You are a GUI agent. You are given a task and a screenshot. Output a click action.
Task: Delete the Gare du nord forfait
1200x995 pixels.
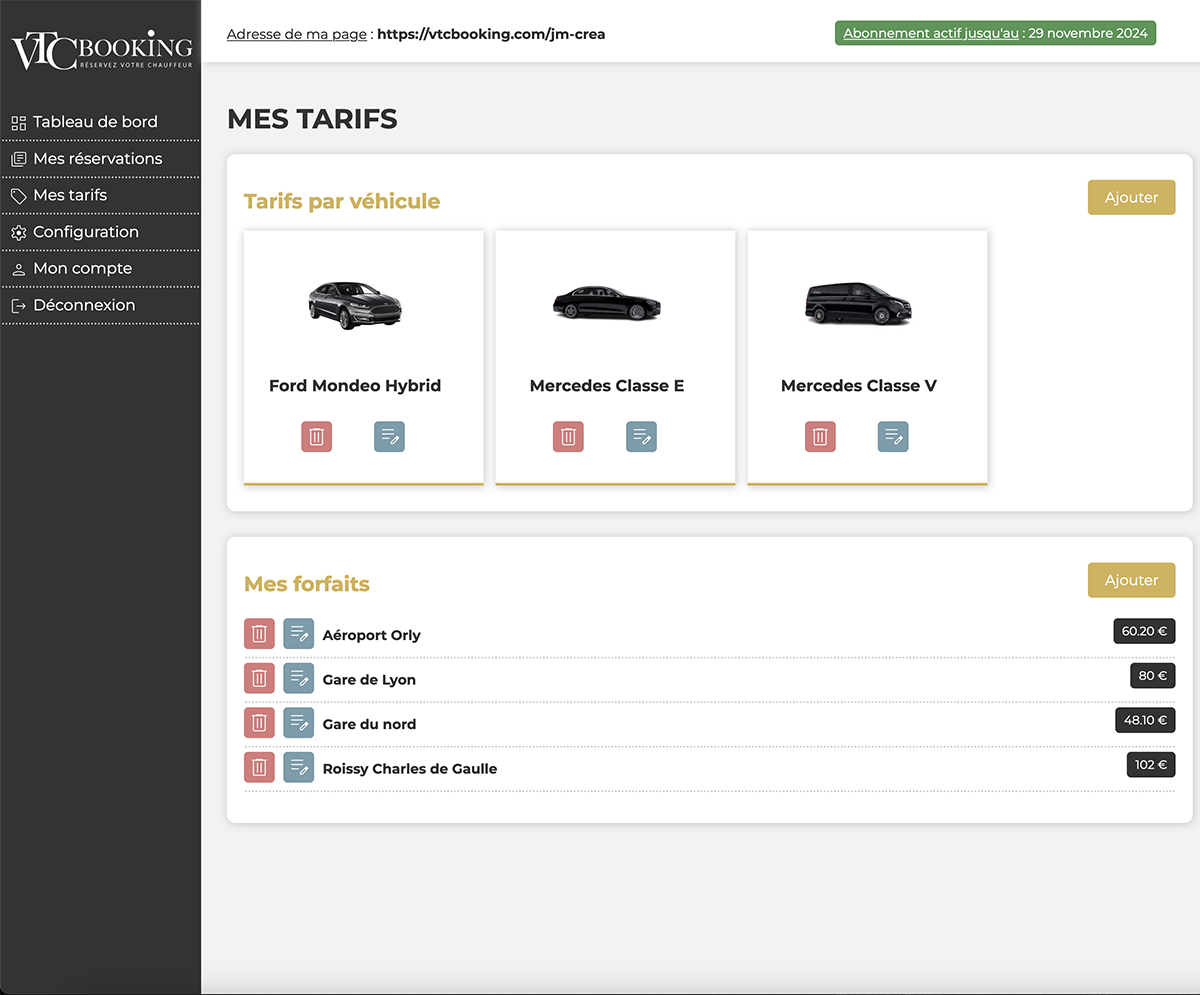tap(259, 723)
